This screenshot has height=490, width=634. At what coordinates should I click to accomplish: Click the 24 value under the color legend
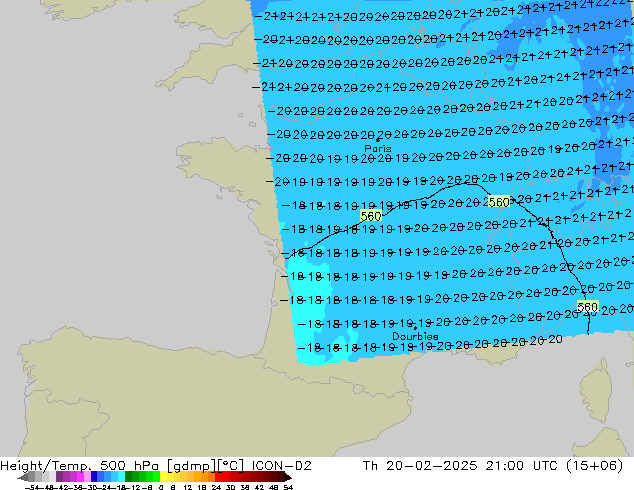[x=216, y=487]
